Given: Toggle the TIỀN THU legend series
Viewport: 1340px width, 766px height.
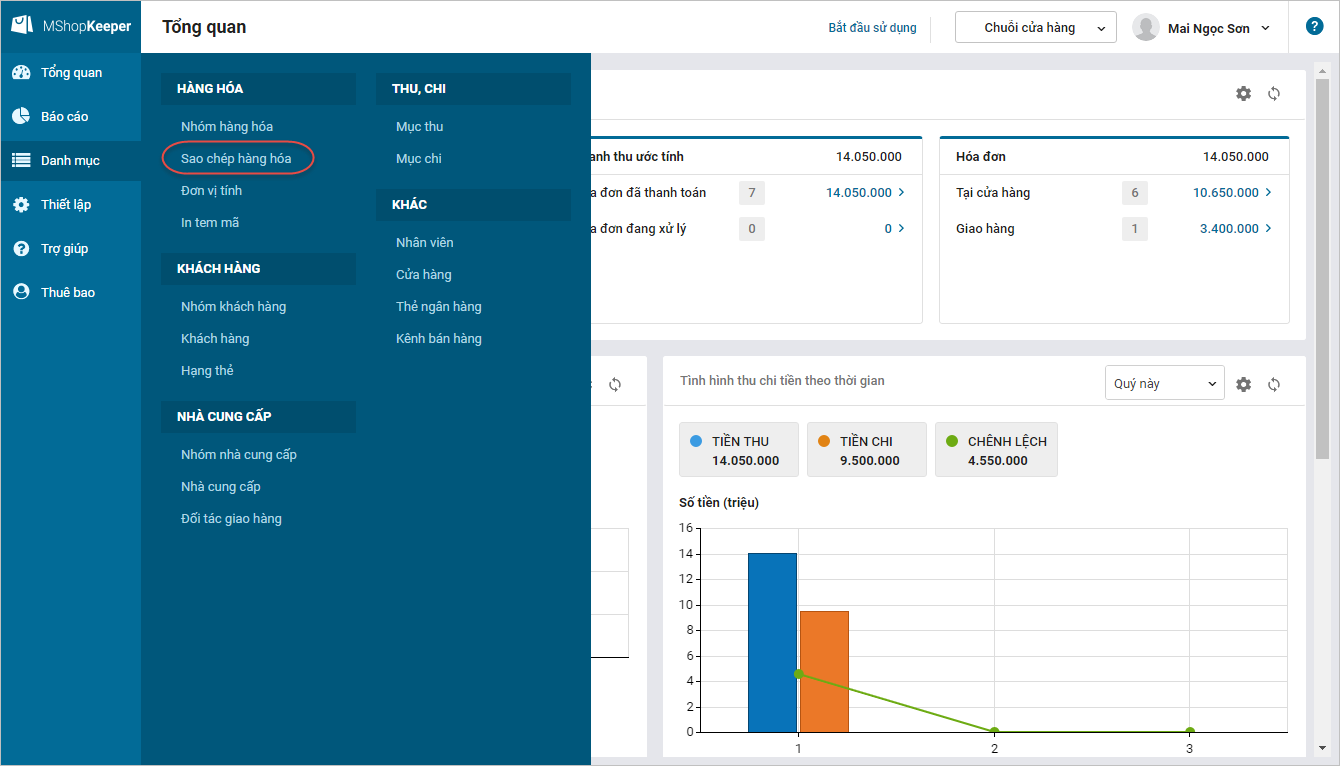Looking at the screenshot, I should pyautogui.click(x=739, y=450).
